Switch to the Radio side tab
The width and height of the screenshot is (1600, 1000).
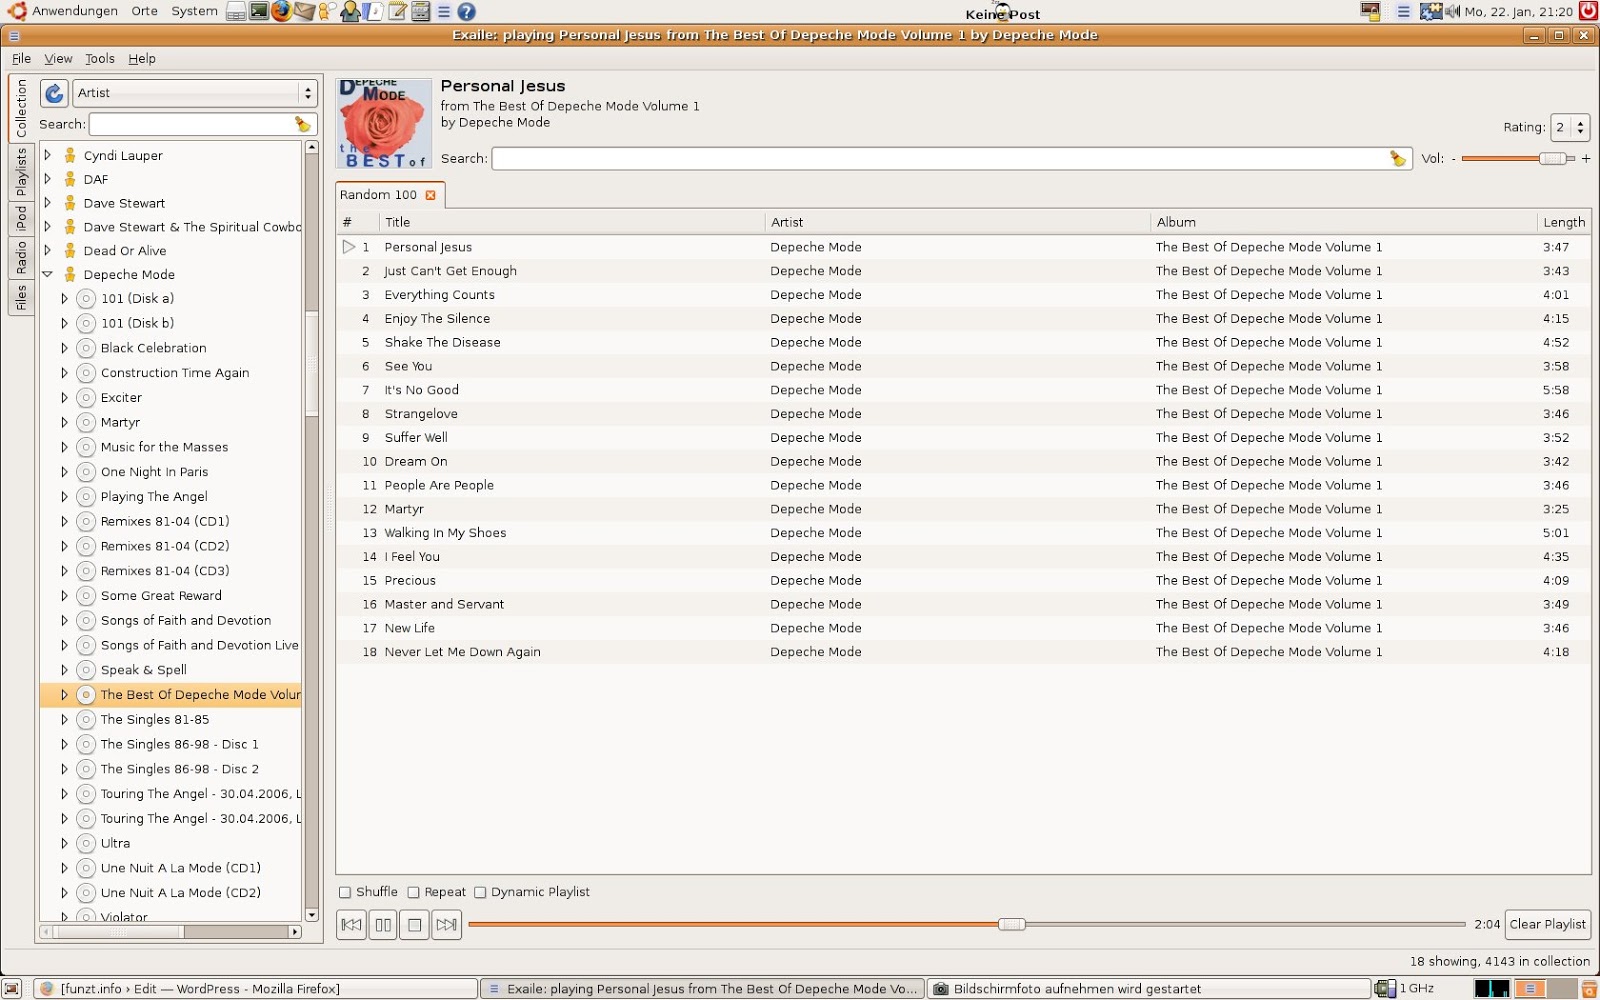pyautogui.click(x=21, y=257)
